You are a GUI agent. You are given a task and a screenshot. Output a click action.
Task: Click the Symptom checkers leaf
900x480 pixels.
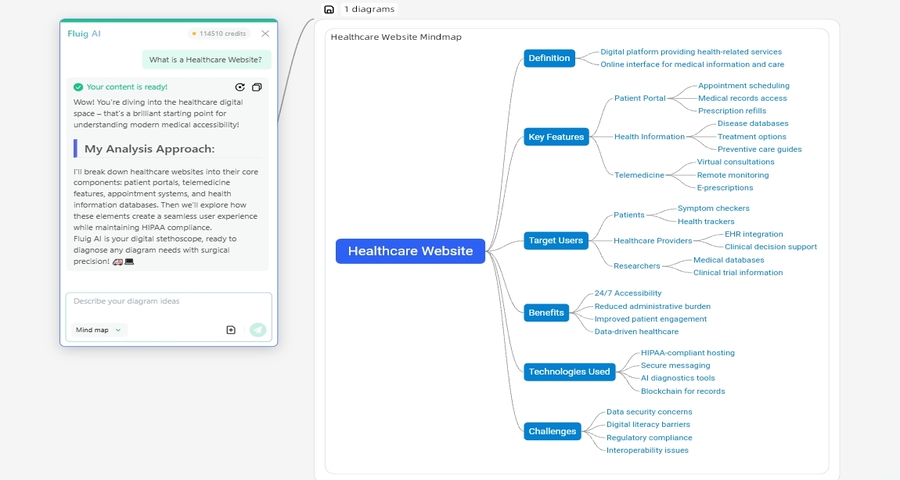(713, 208)
